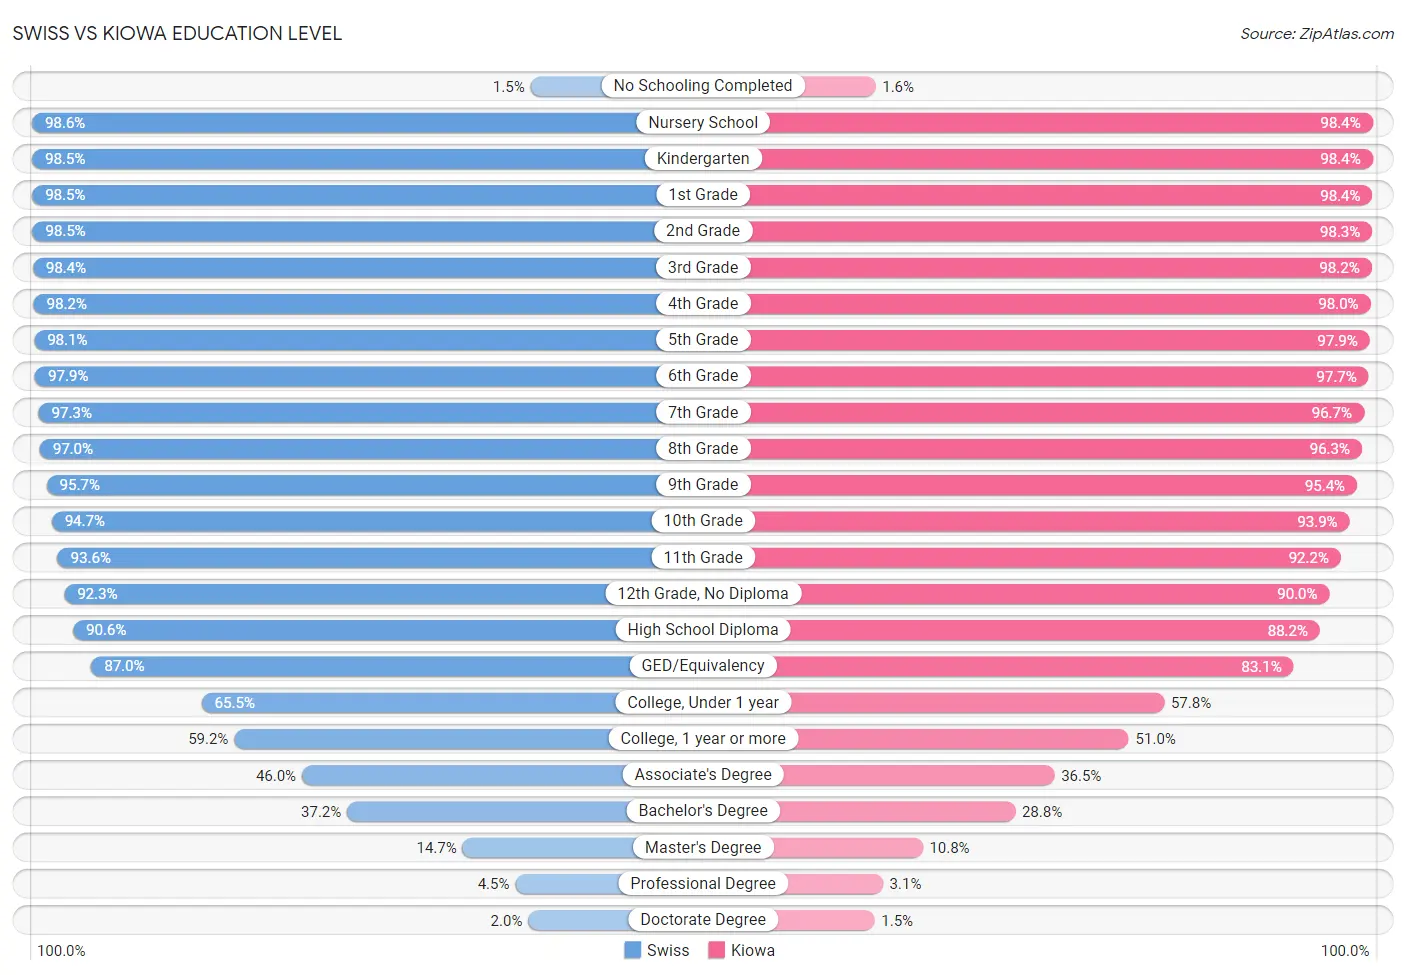Click the GED/Equivalency label

point(703,666)
